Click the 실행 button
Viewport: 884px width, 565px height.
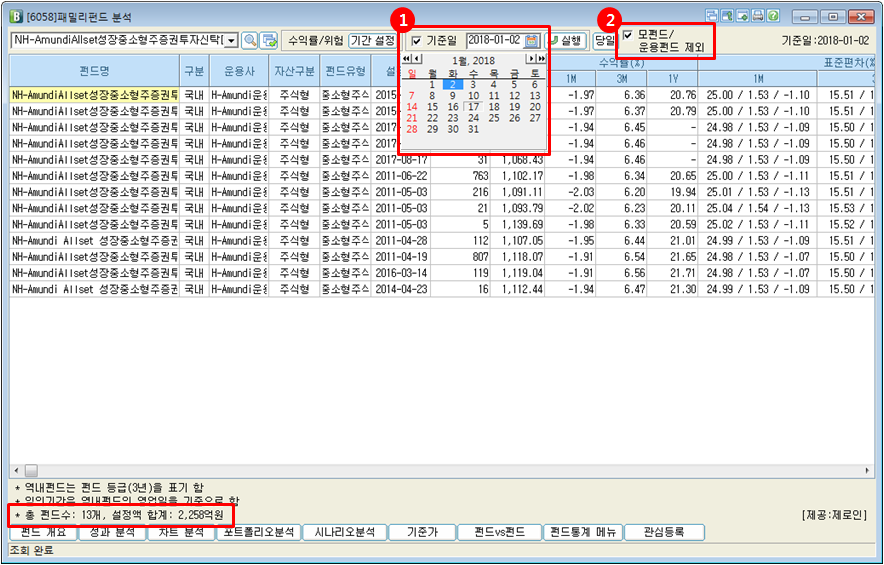565,41
